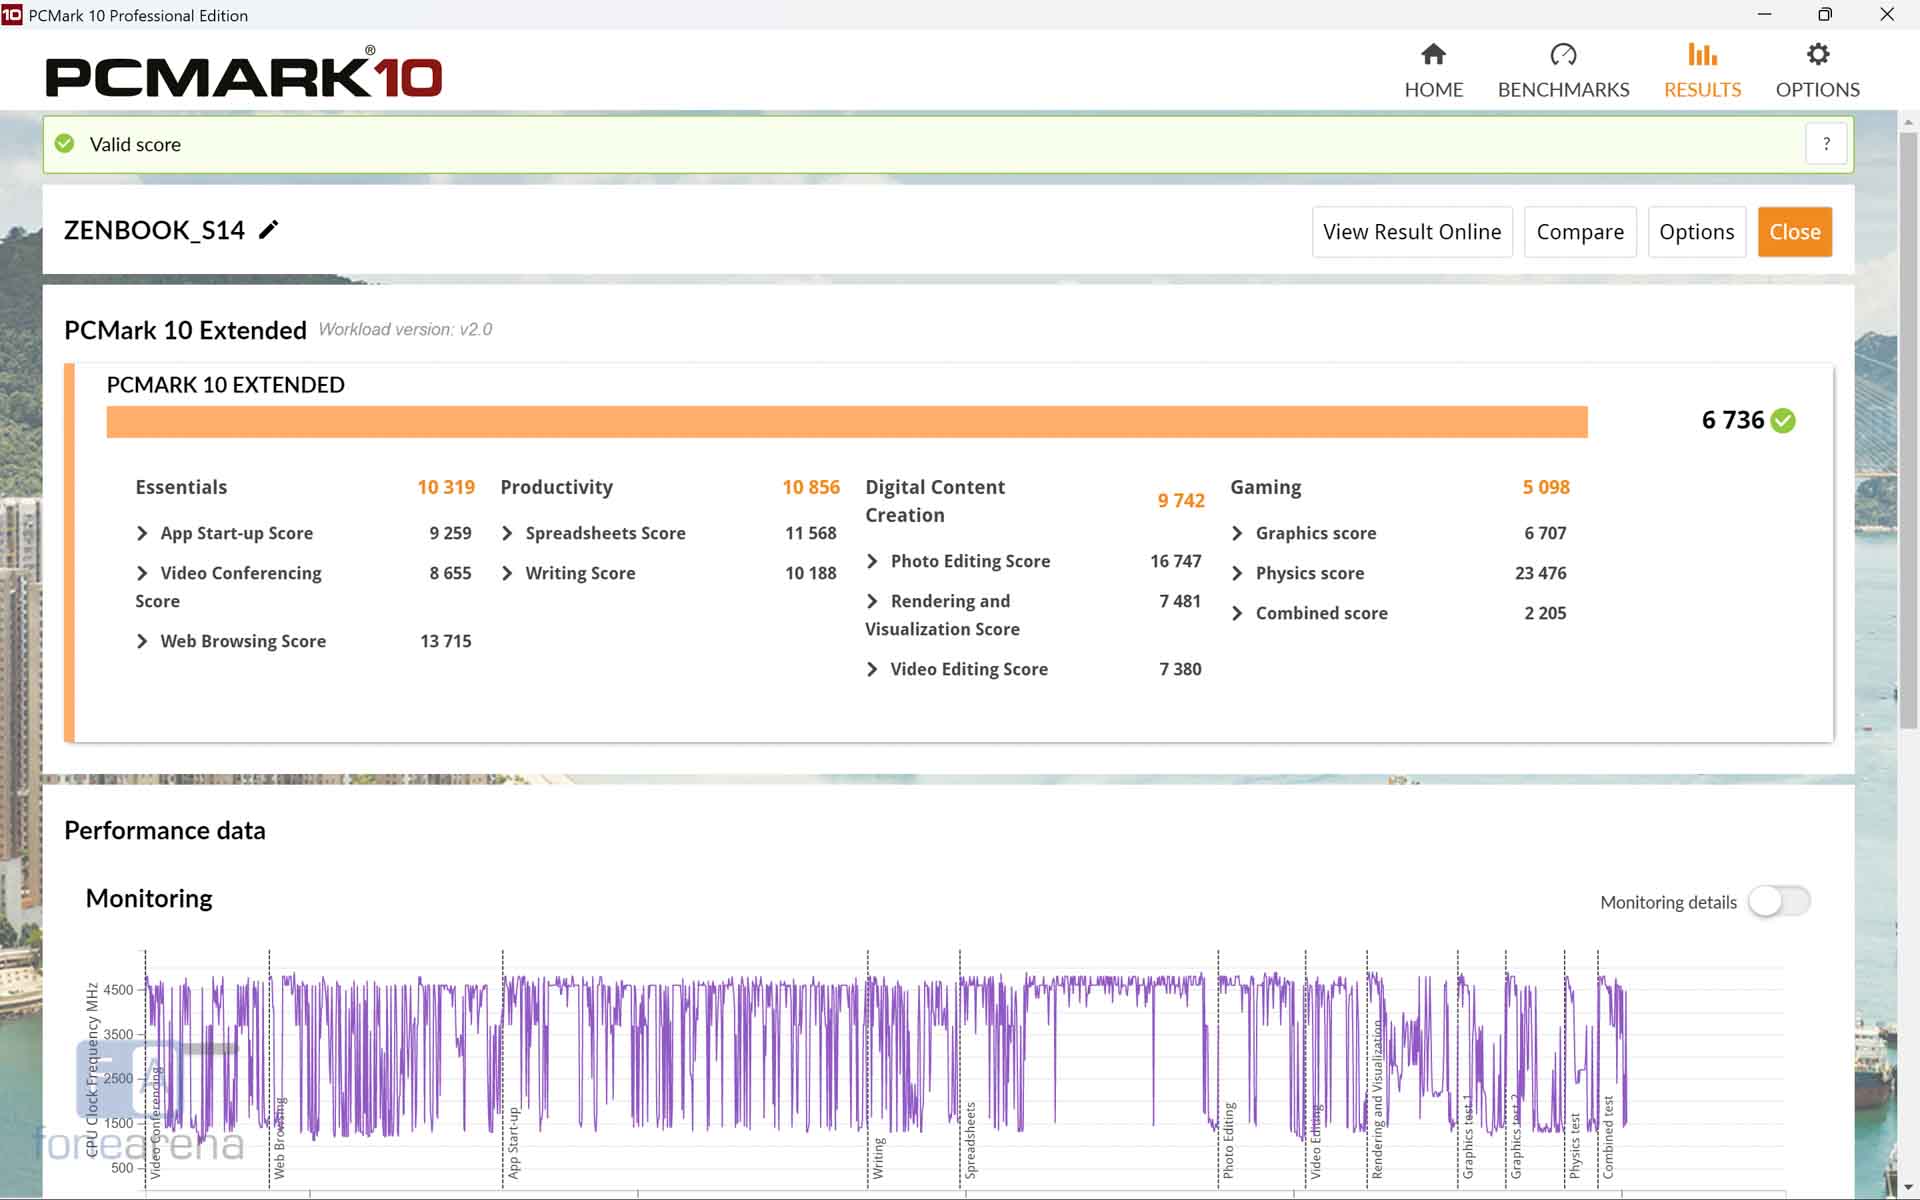1920x1200 pixels.
Task: Minimize the PCMark 10 window
Action: coord(1764,15)
